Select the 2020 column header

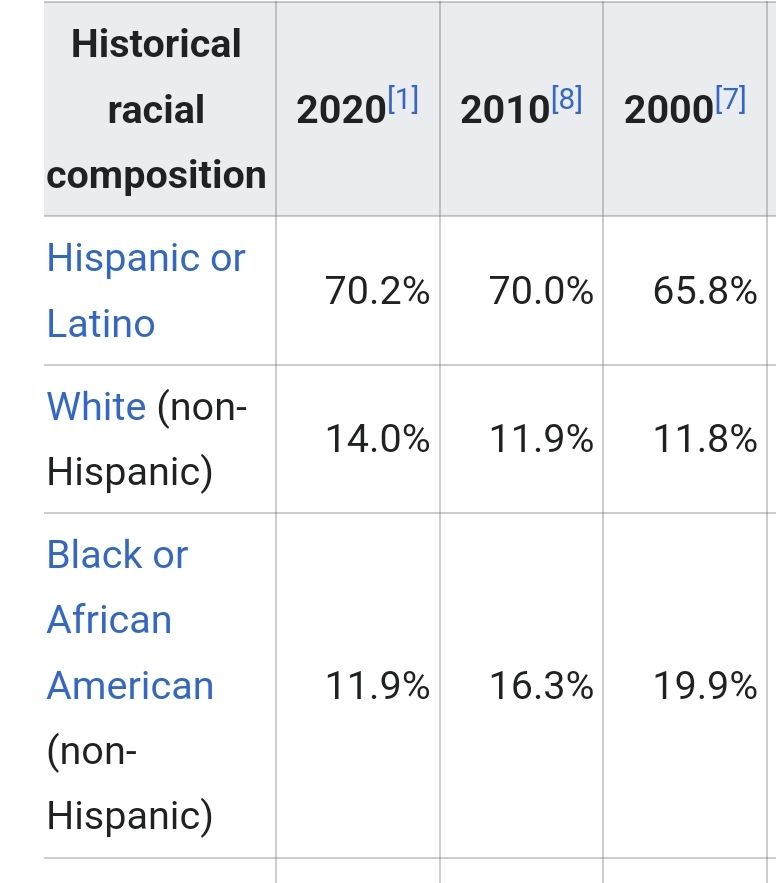pos(341,110)
